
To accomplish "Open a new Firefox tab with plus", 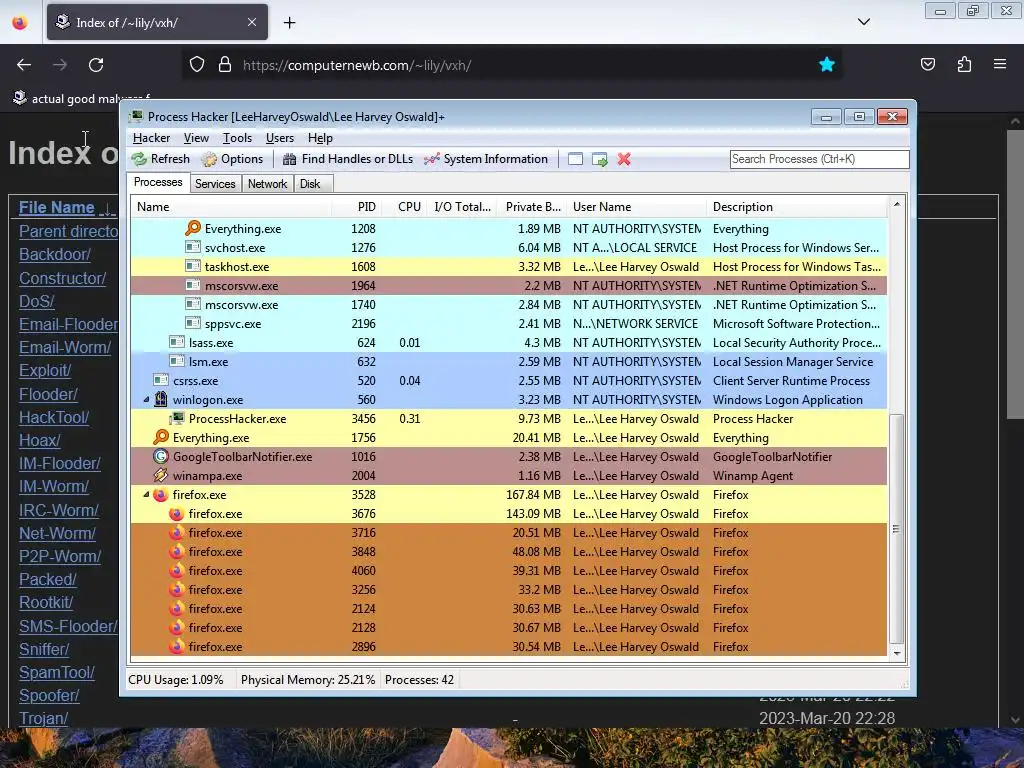I will [x=289, y=23].
